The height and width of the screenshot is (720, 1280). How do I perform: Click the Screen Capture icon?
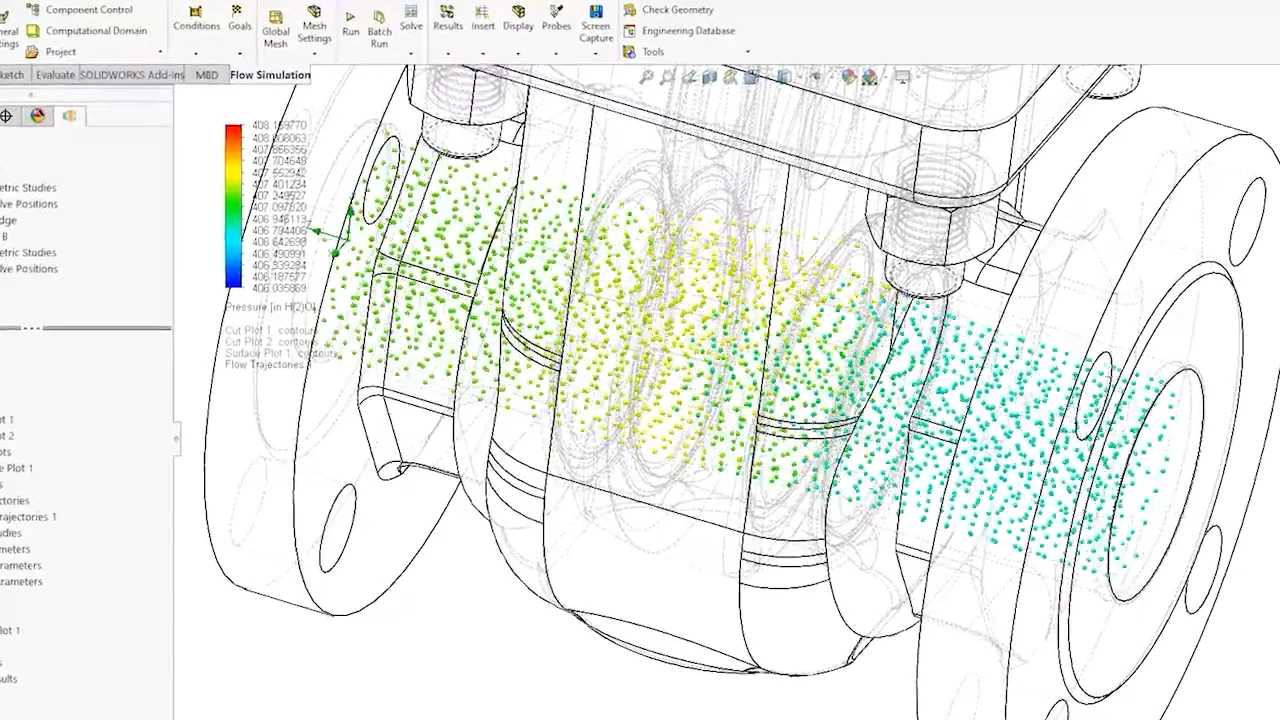[596, 13]
